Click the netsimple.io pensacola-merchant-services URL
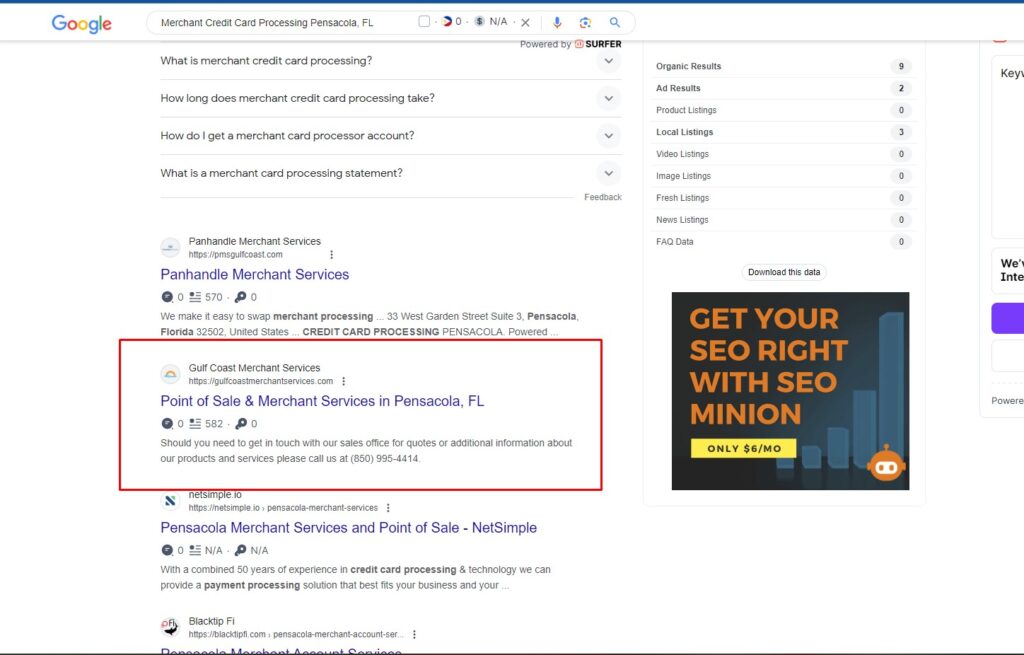Image resolution: width=1024 pixels, height=655 pixels. click(x=283, y=508)
